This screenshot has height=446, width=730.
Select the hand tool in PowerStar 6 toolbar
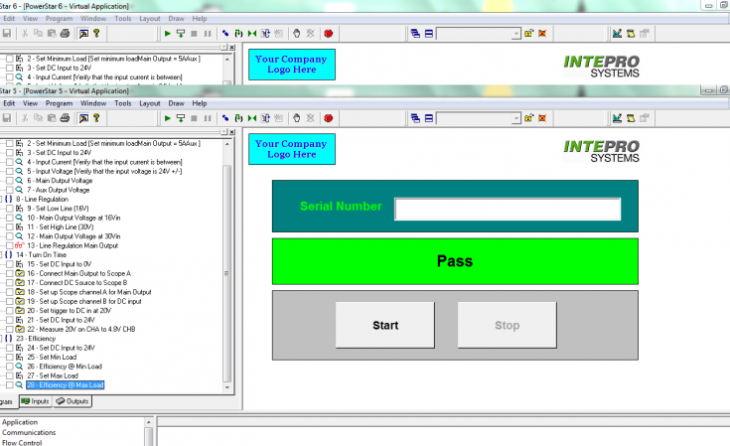pos(297,34)
